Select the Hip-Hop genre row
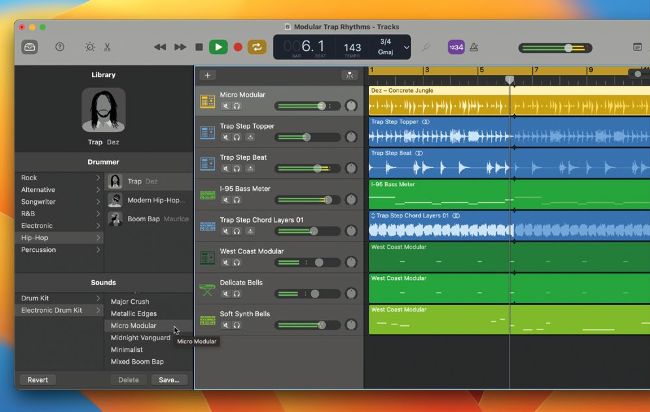Image resolution: width=650 pixels, height=412 pixels. [60, 238]
